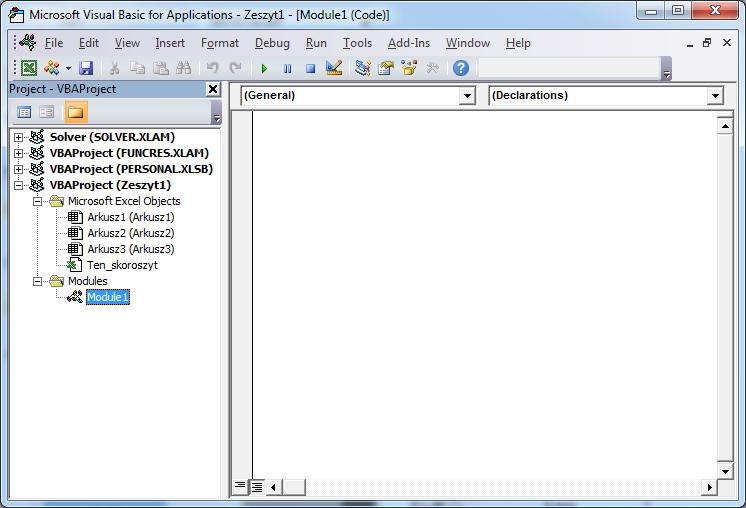Screen dimensions: 746x508
Task: Switch to Procedure View button
Action: pyautogui.click(x=240, y=486)
